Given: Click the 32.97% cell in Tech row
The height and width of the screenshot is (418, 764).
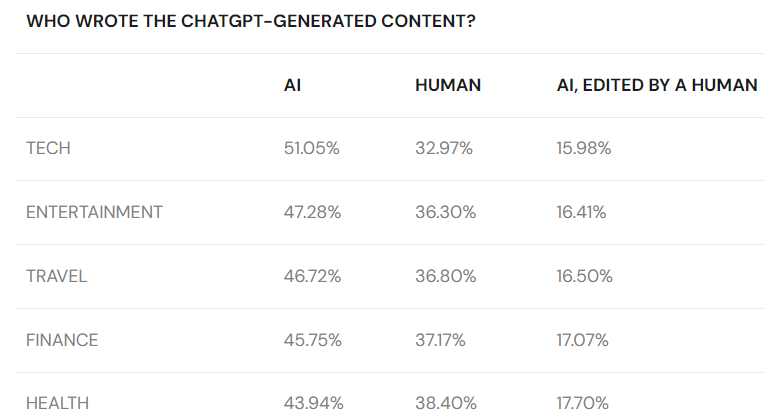Looking at the screenshot, I should [x=444, y=148].
